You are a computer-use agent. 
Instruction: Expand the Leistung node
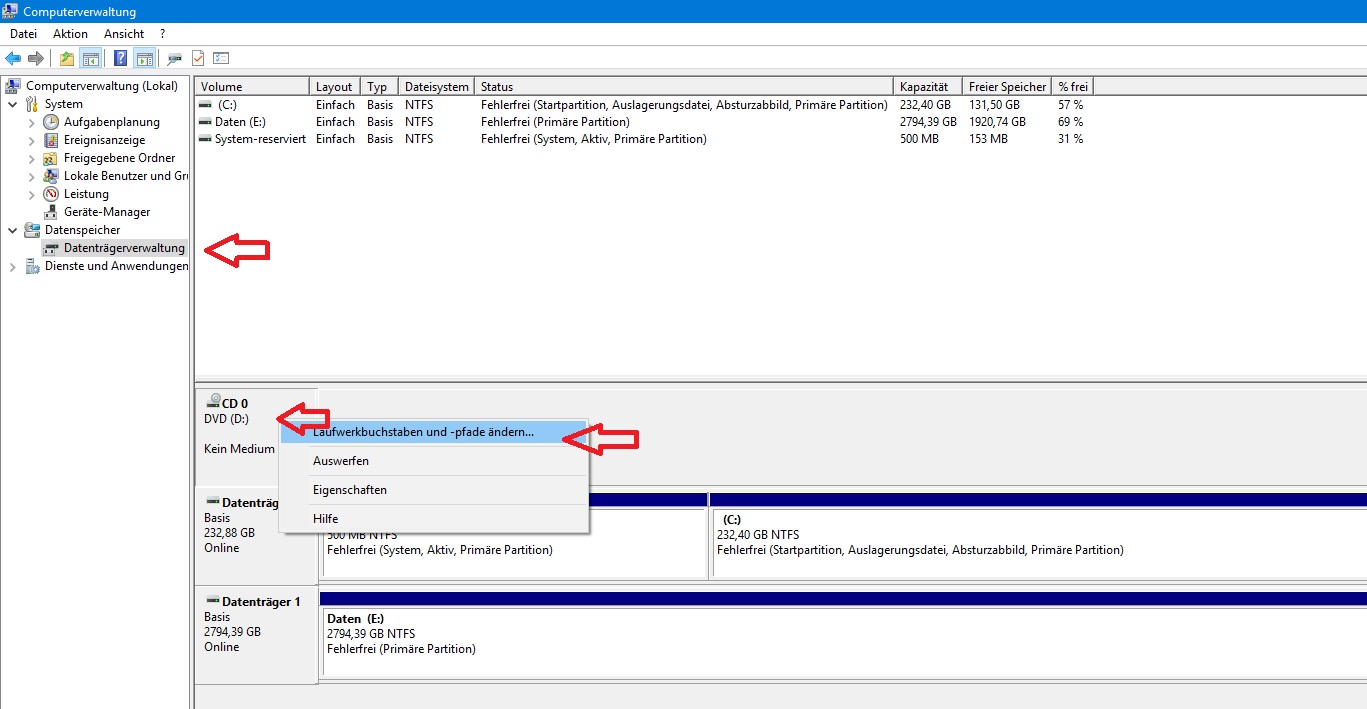point(31,194)
